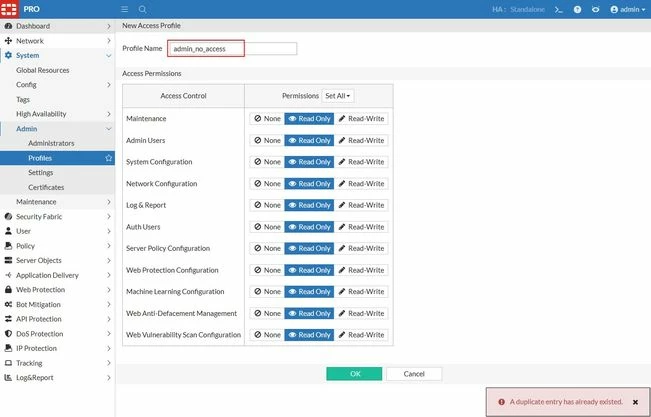The image size is (651, 417).
Task: Expand the Maintenance menu chevron
Action: 109,202
